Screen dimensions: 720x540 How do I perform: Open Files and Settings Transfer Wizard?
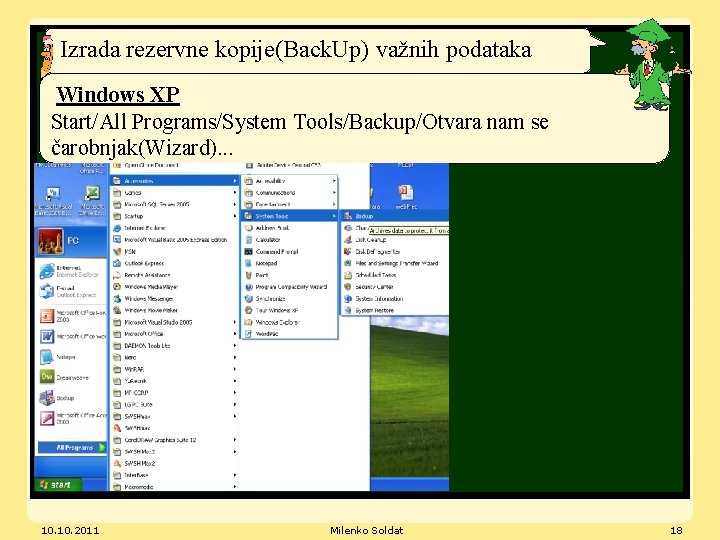(x=395, y=264)
